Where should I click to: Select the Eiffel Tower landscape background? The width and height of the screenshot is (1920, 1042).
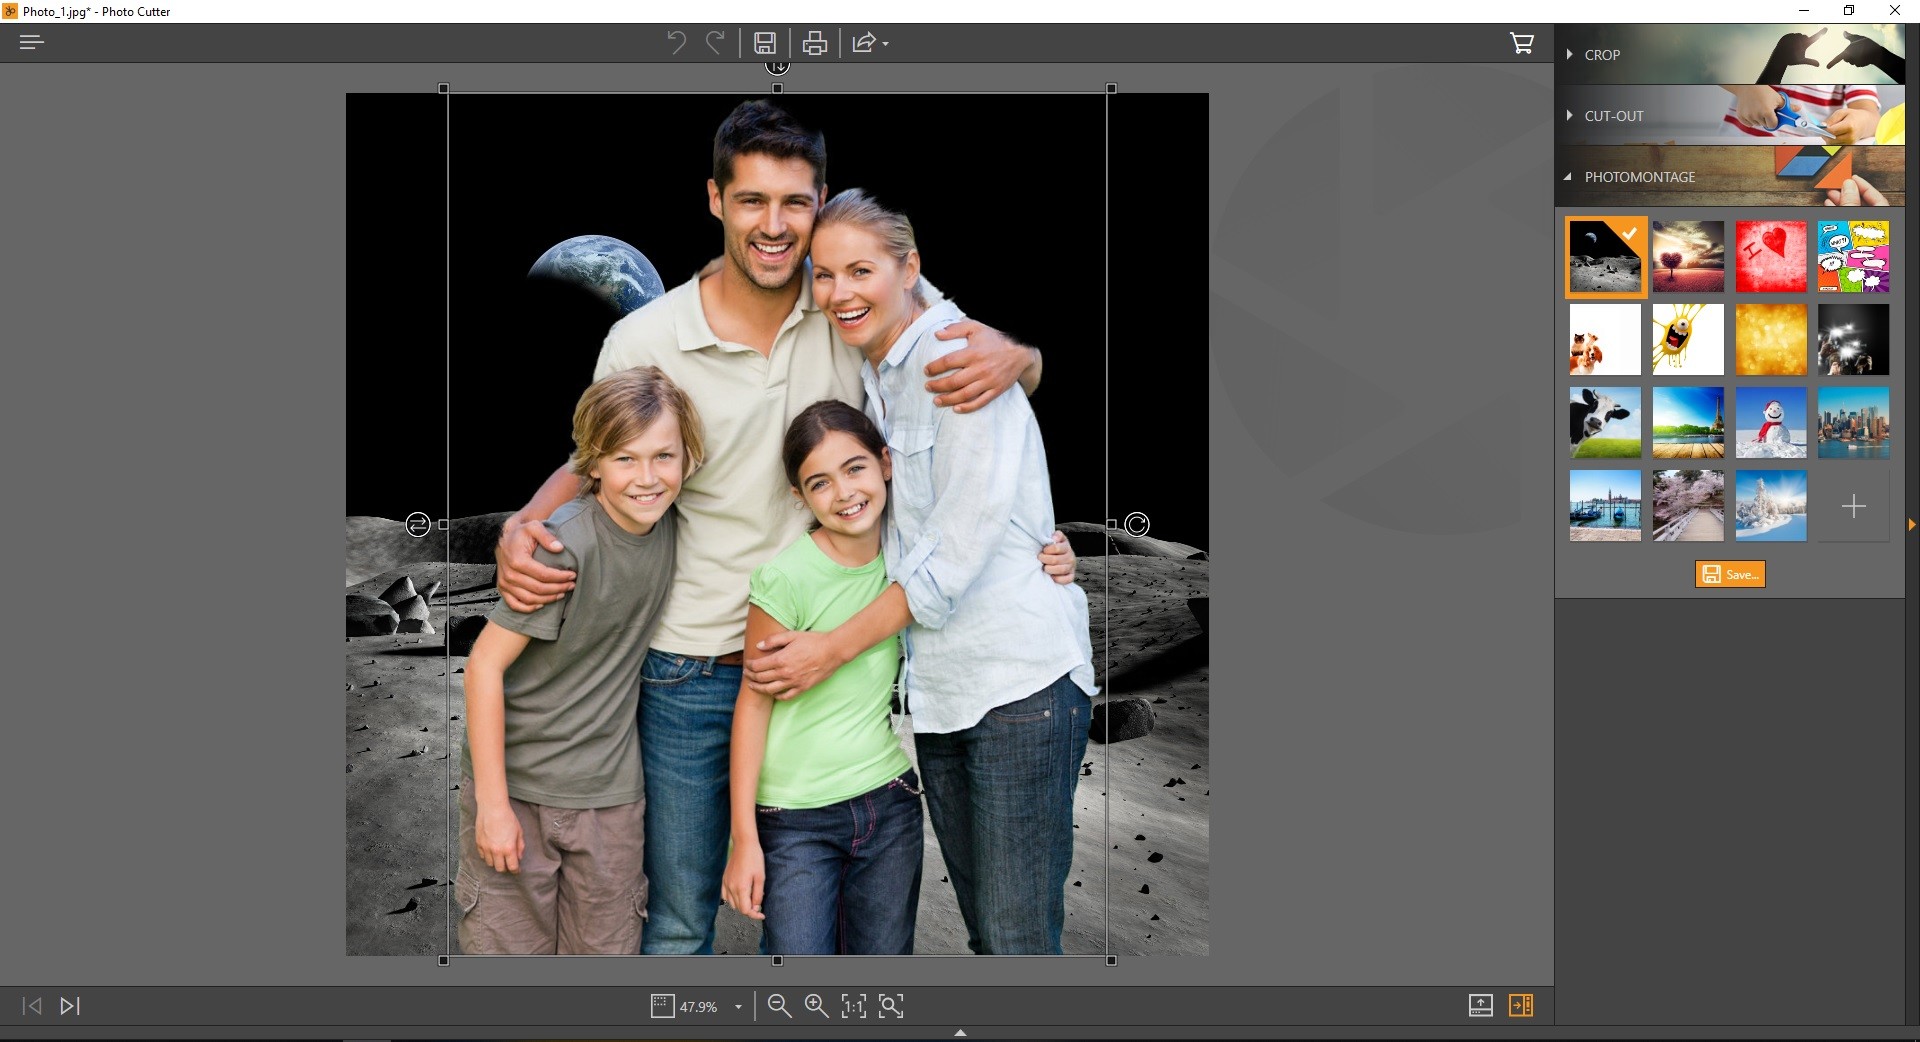tap(1688, 423)
